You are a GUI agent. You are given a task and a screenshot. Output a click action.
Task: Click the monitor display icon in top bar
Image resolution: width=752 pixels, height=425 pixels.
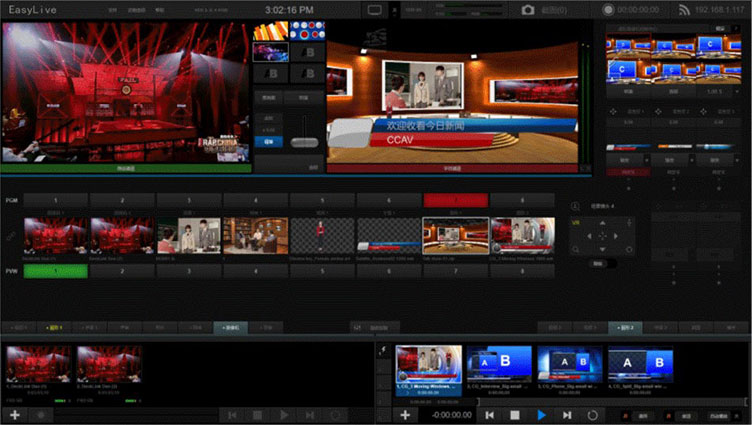point(375,10)
